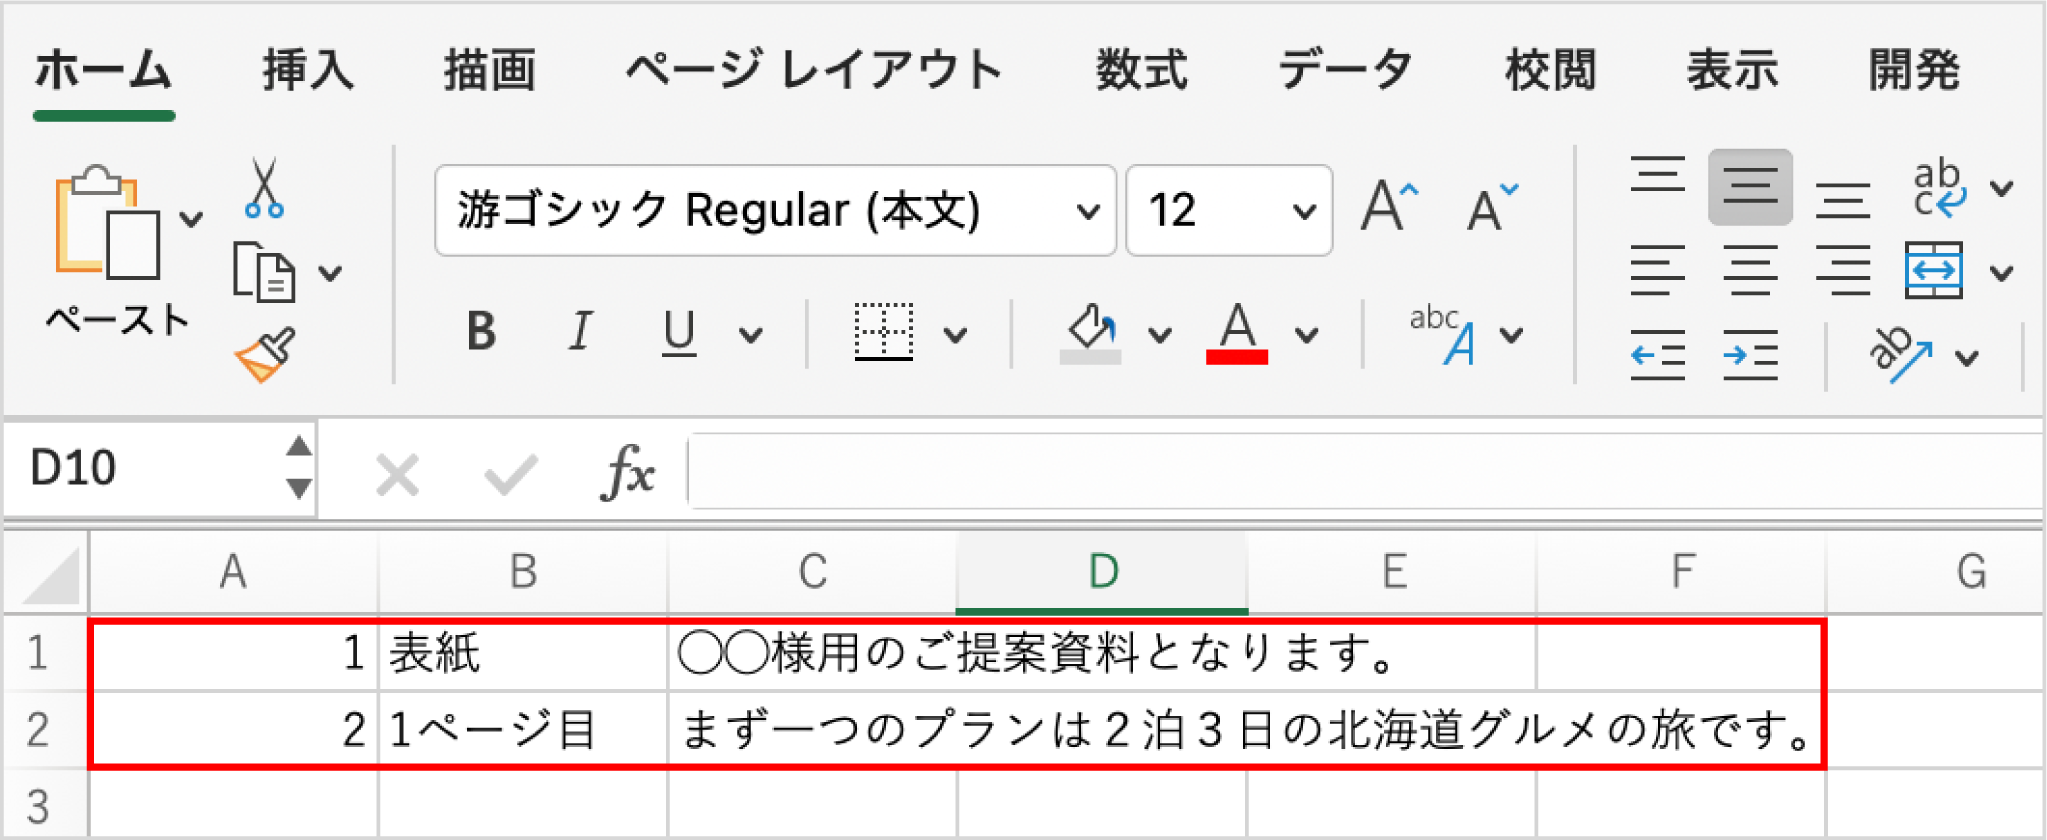Toggle Center horizontal alignment
The height and width of the screenshot is (840, 2047).
coord(1750,271)
